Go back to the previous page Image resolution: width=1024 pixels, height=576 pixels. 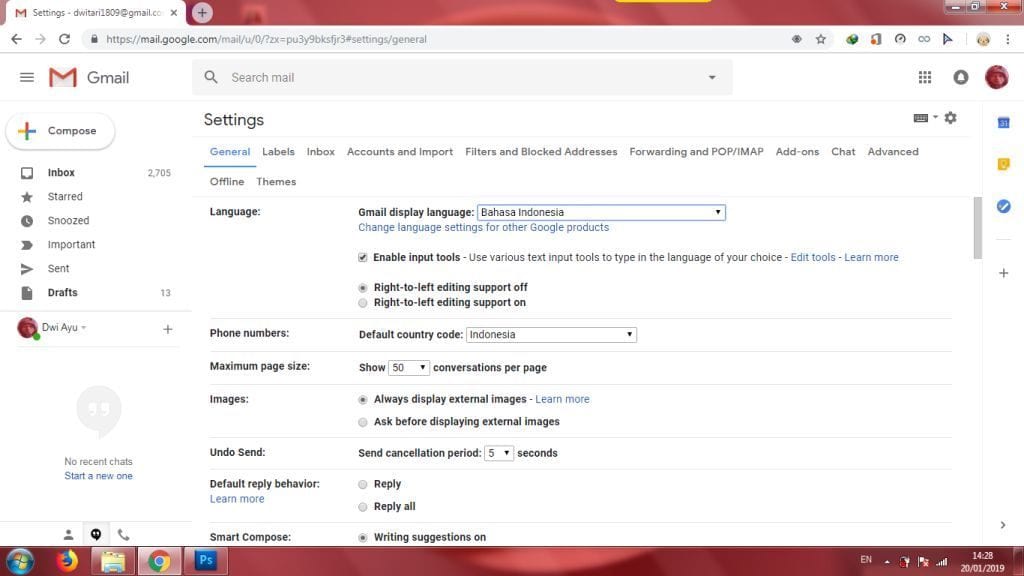click(x=16, y=39)
